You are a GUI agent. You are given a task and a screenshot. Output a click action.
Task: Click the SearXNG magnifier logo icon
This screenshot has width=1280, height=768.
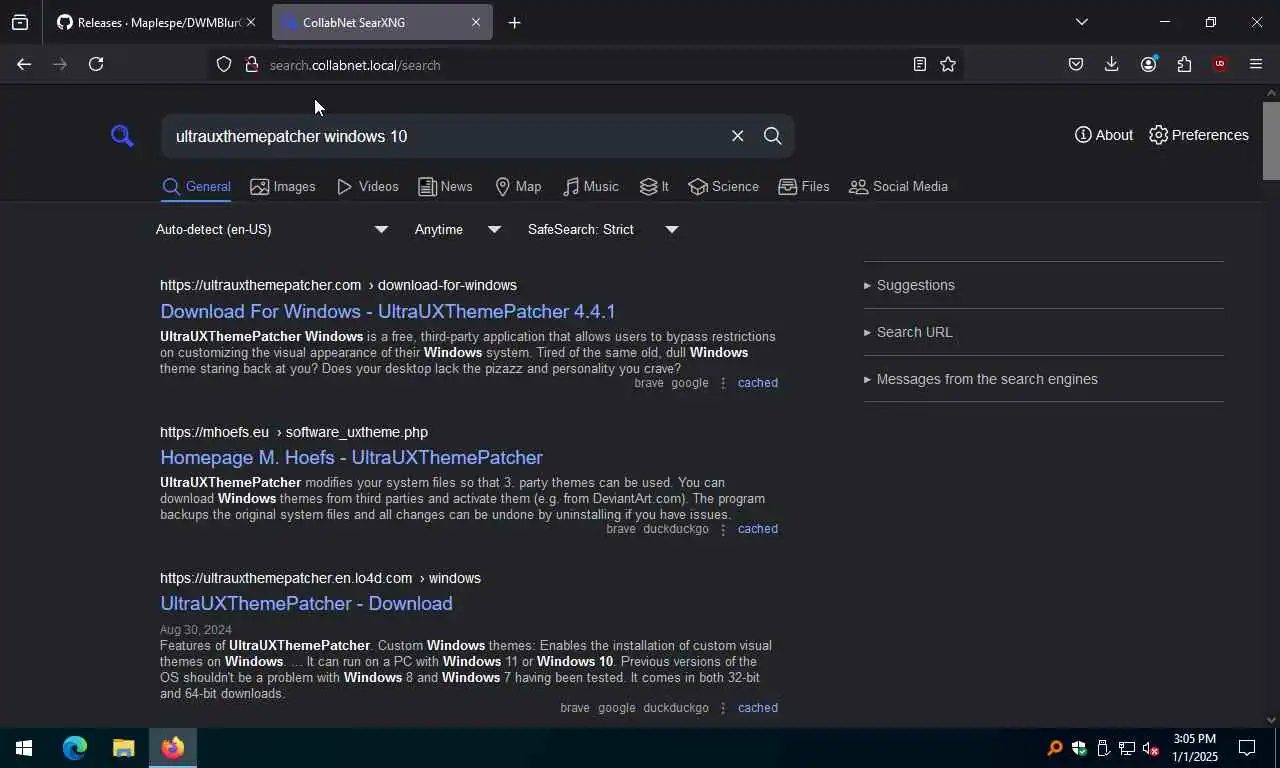pyautogui.click(x=122, y=135)
